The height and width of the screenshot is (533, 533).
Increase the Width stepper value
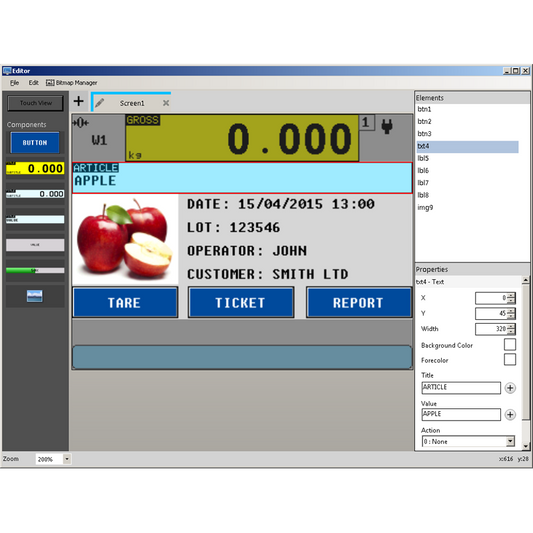tap(511, 326)
